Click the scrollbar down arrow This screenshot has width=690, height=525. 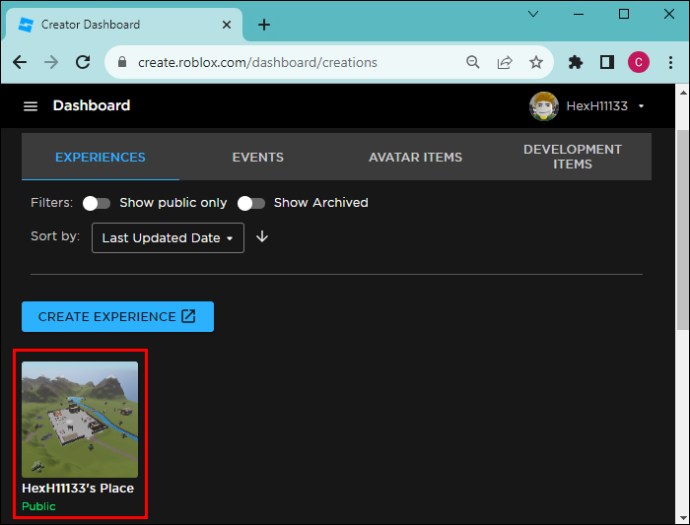[683, 518]
